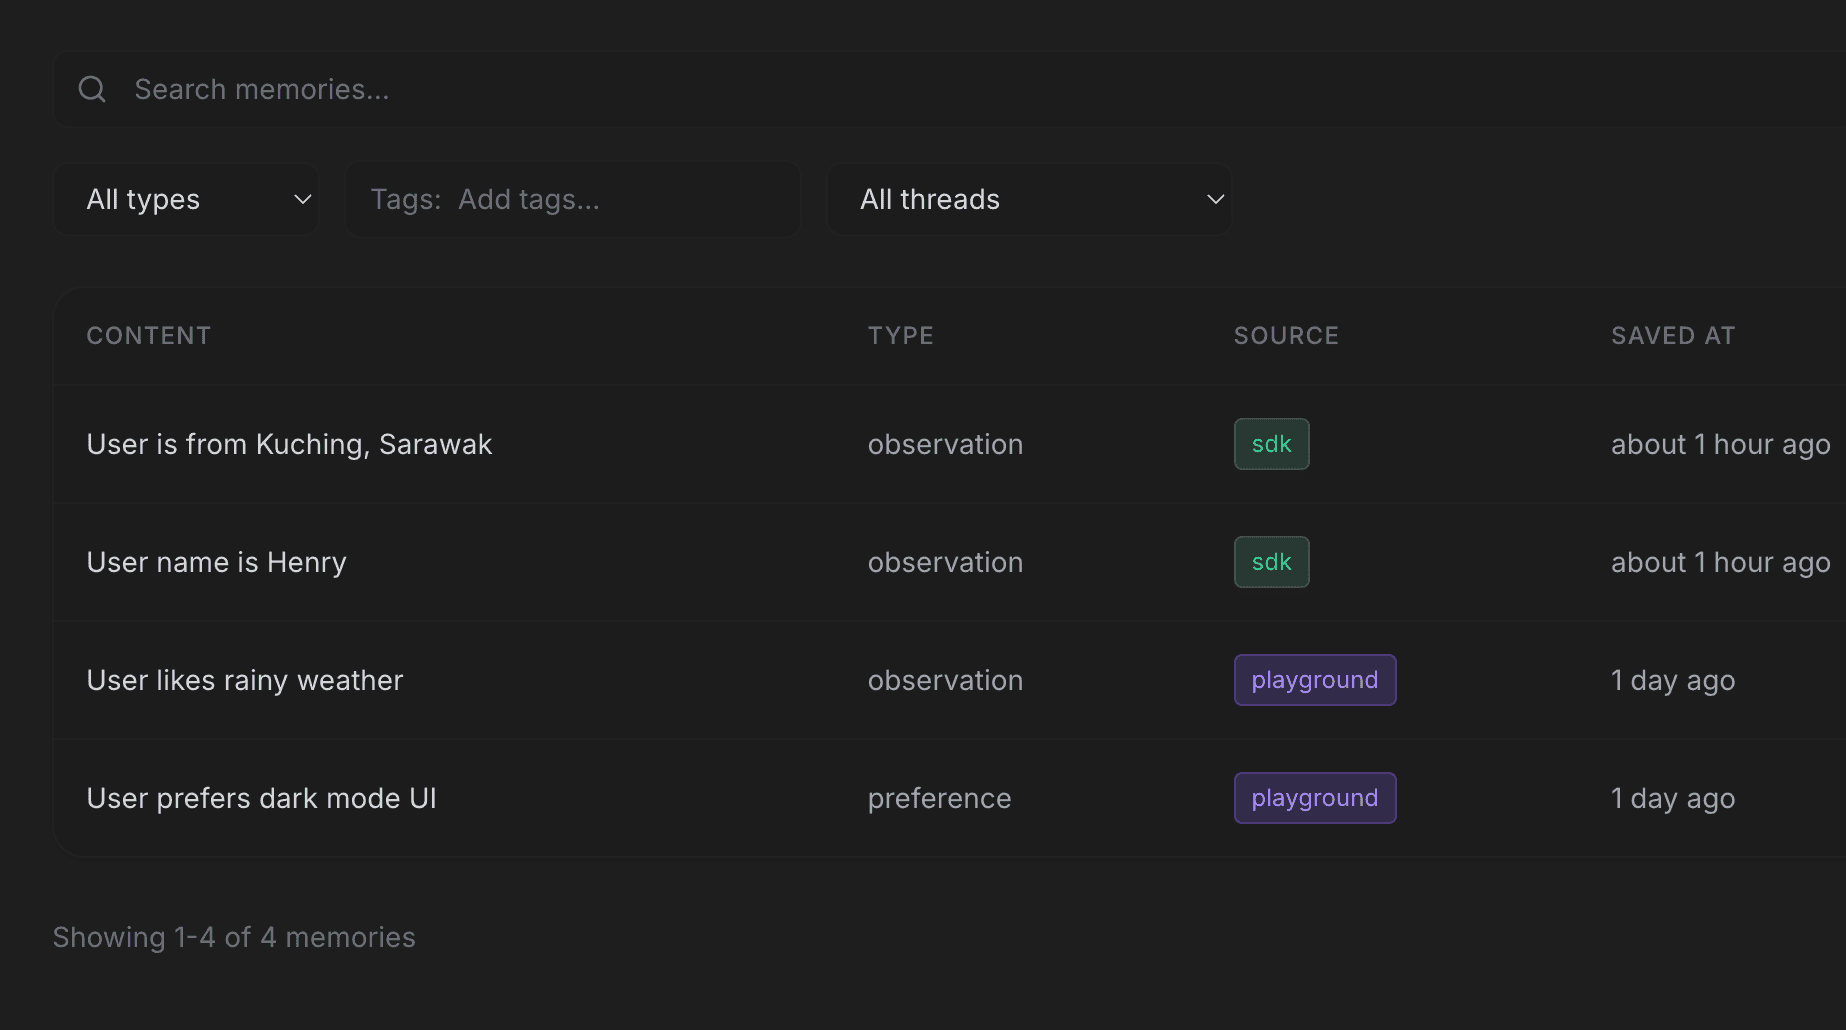Click the All types chevron arrow

tap(302, 200)
